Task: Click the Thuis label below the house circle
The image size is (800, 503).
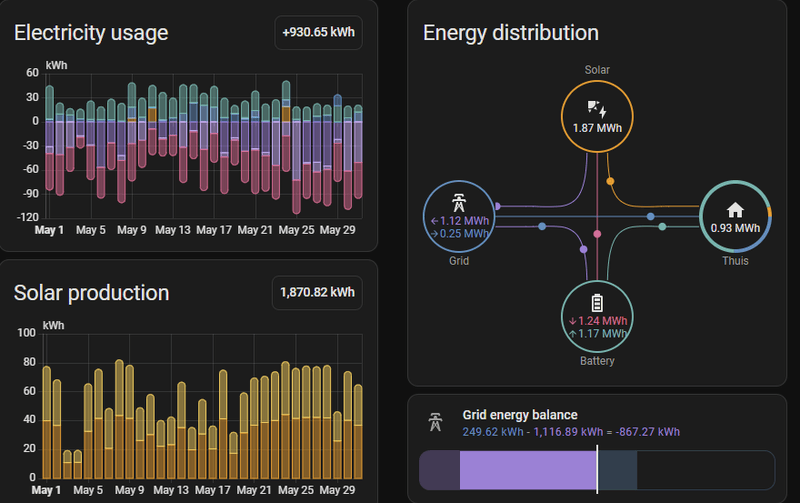Action: [x=735, y=261]
